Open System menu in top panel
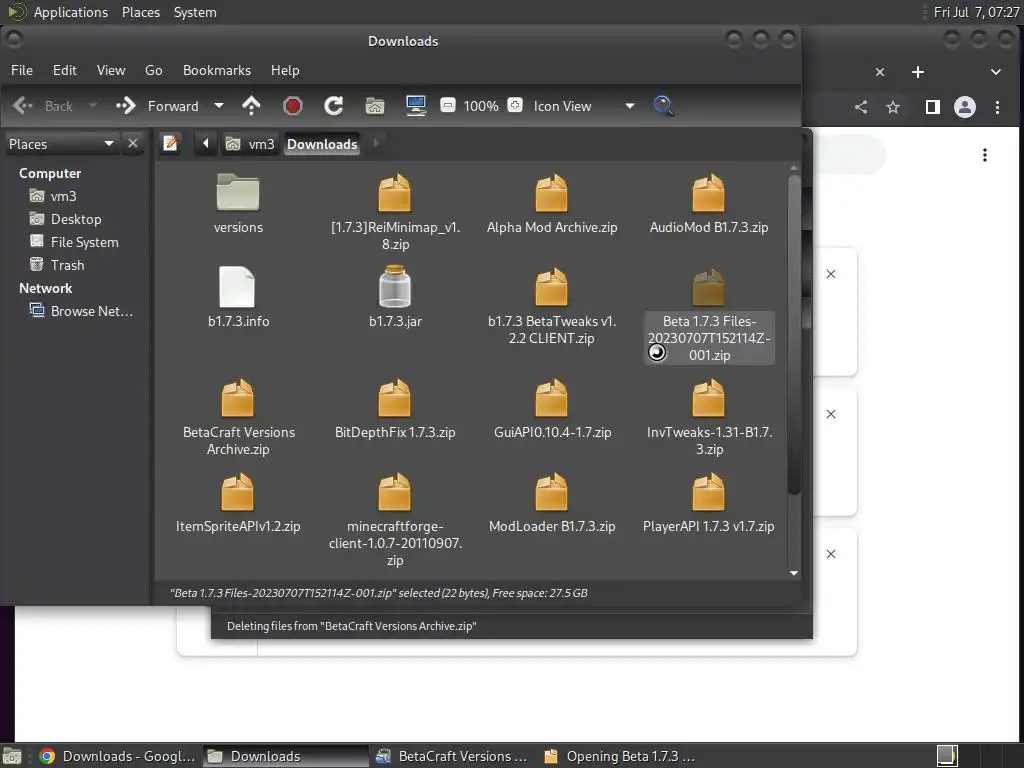 click(x=195, y=12)
